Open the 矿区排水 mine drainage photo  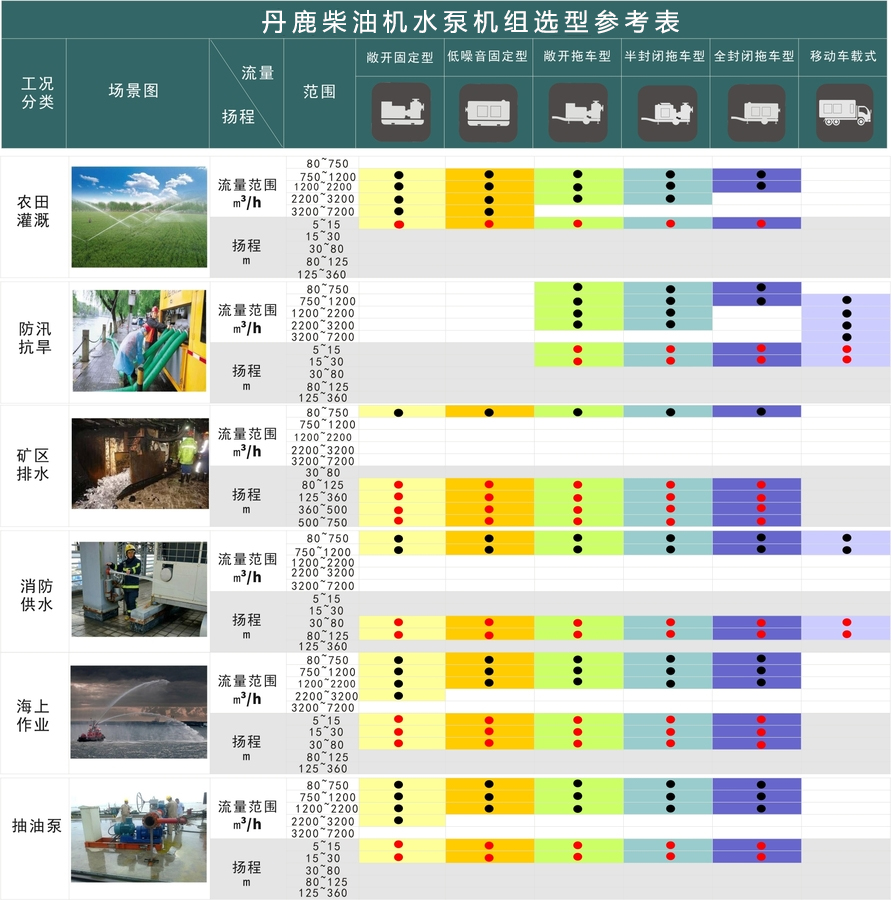click(x=140, y=463)
